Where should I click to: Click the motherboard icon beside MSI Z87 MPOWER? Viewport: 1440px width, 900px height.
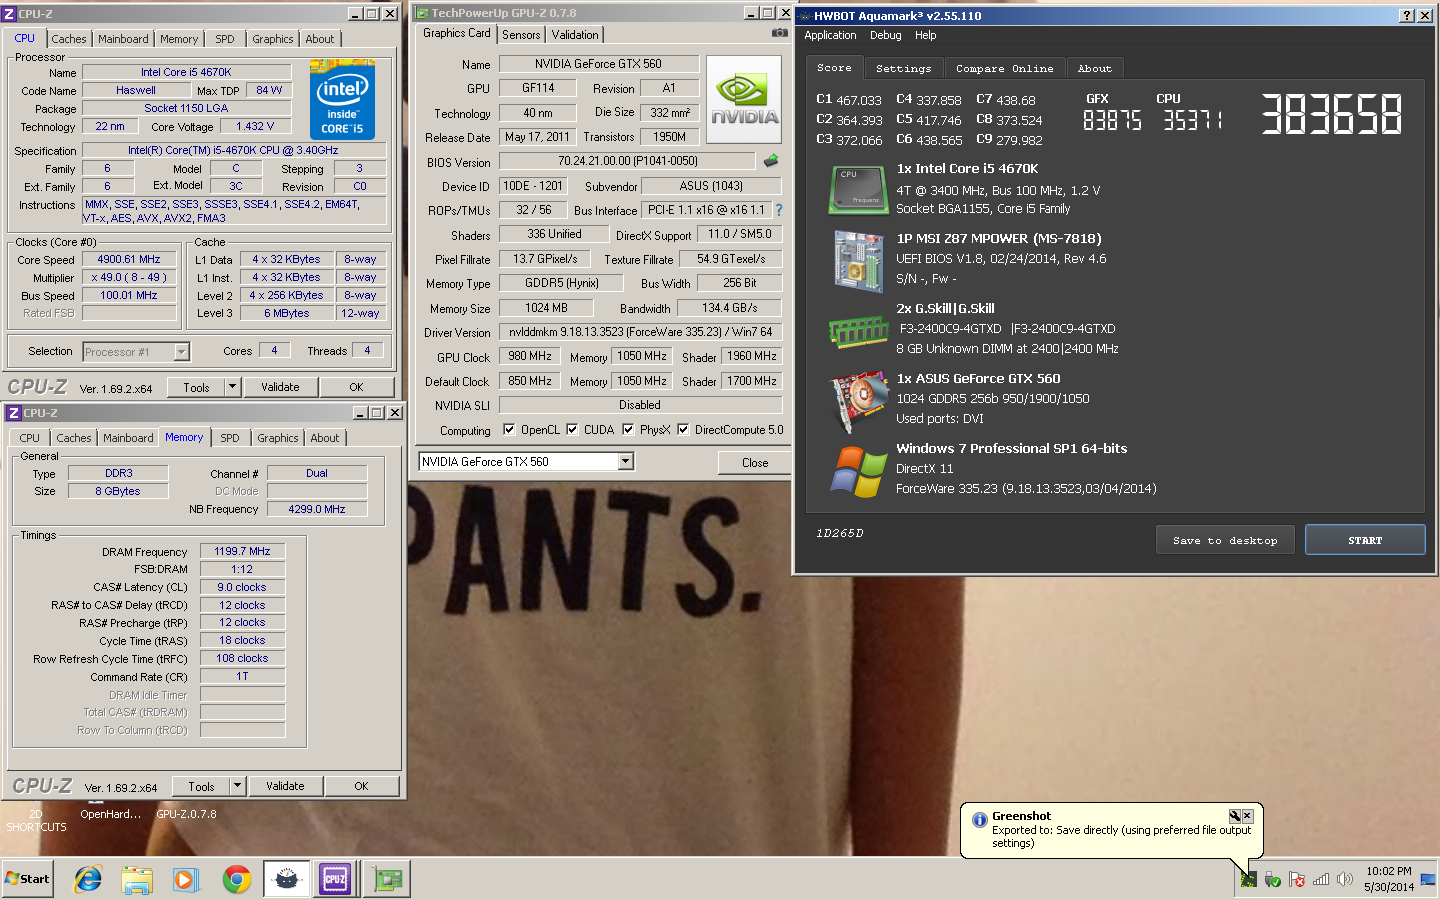click(858, 261)
